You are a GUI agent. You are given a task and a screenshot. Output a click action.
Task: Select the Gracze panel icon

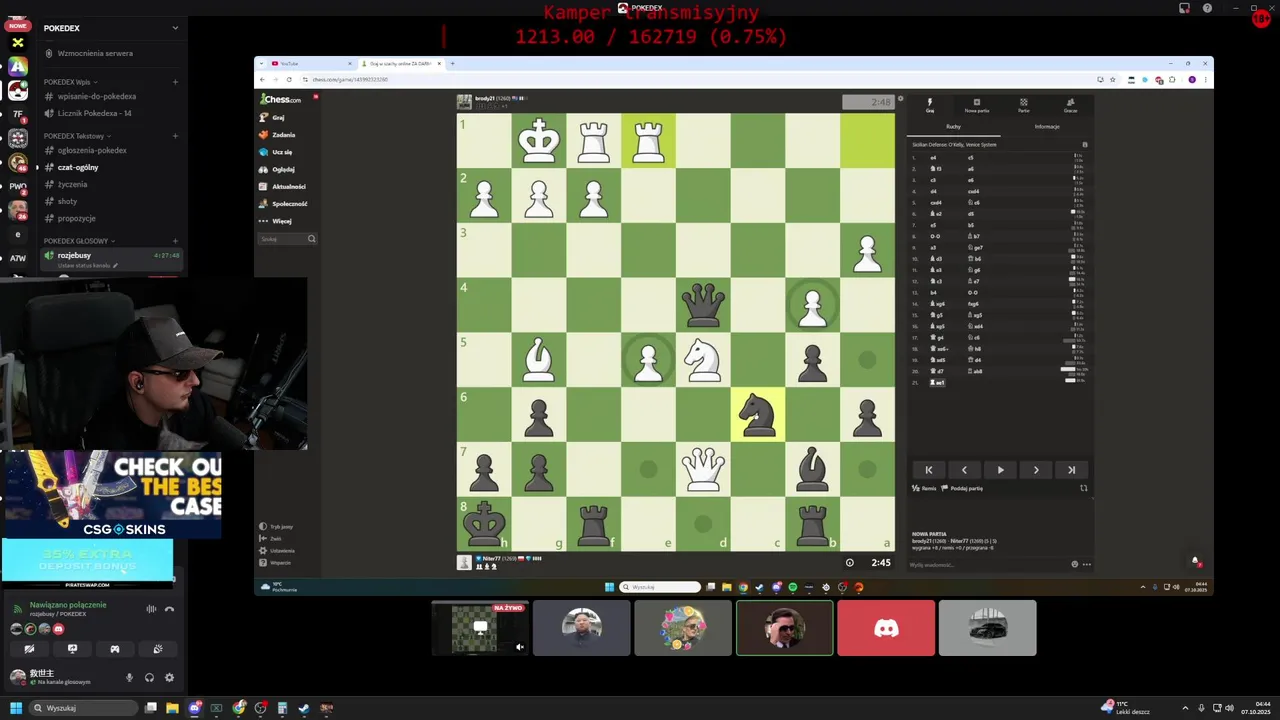point(1070,105)
